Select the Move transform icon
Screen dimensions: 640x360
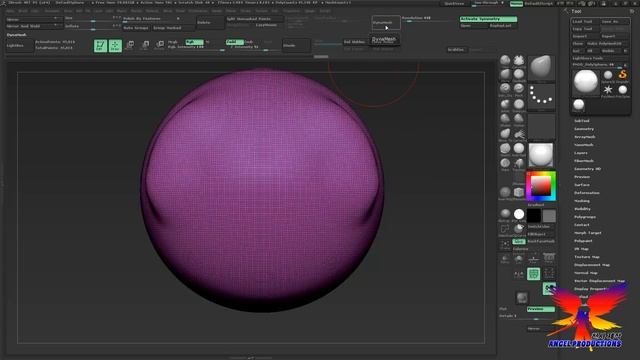coord(130,45)
